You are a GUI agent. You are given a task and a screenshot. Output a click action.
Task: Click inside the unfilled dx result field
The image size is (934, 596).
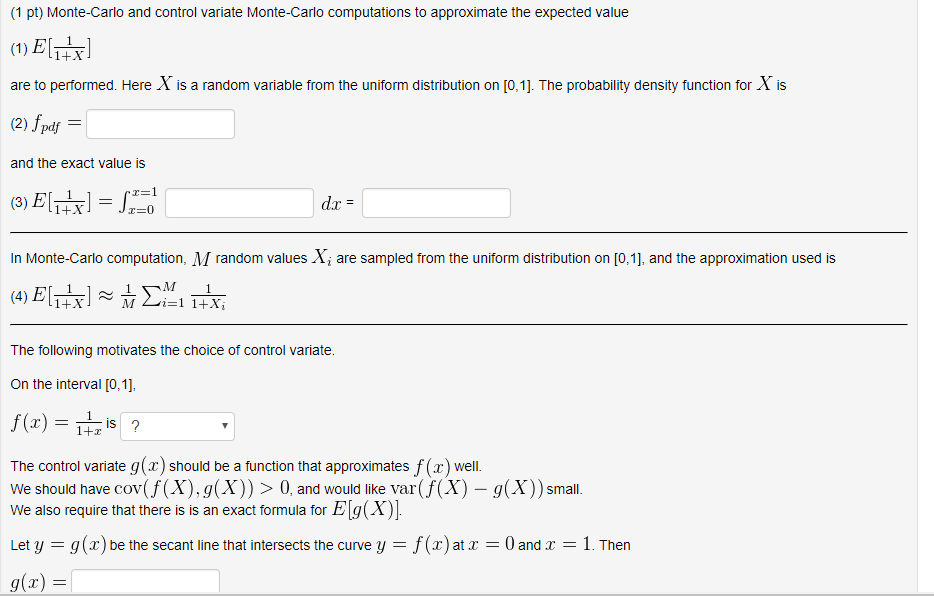click(436, 202)
